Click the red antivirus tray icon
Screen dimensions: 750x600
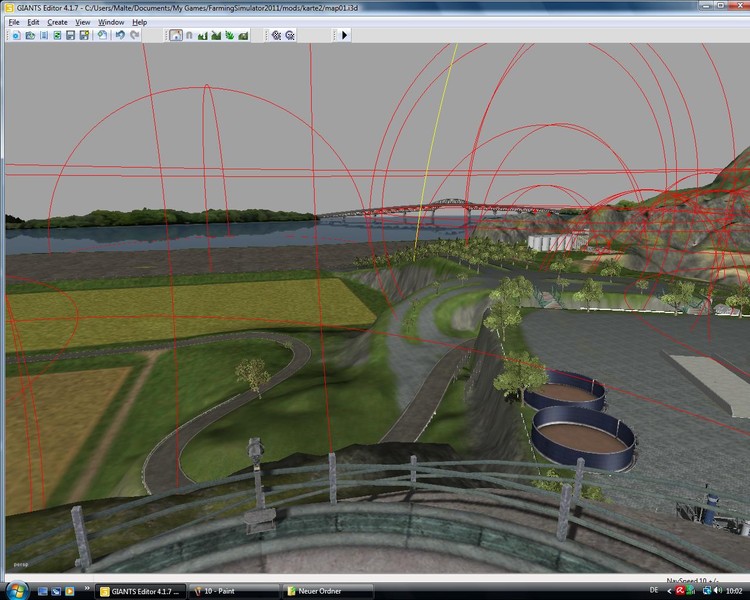point(680,591)
